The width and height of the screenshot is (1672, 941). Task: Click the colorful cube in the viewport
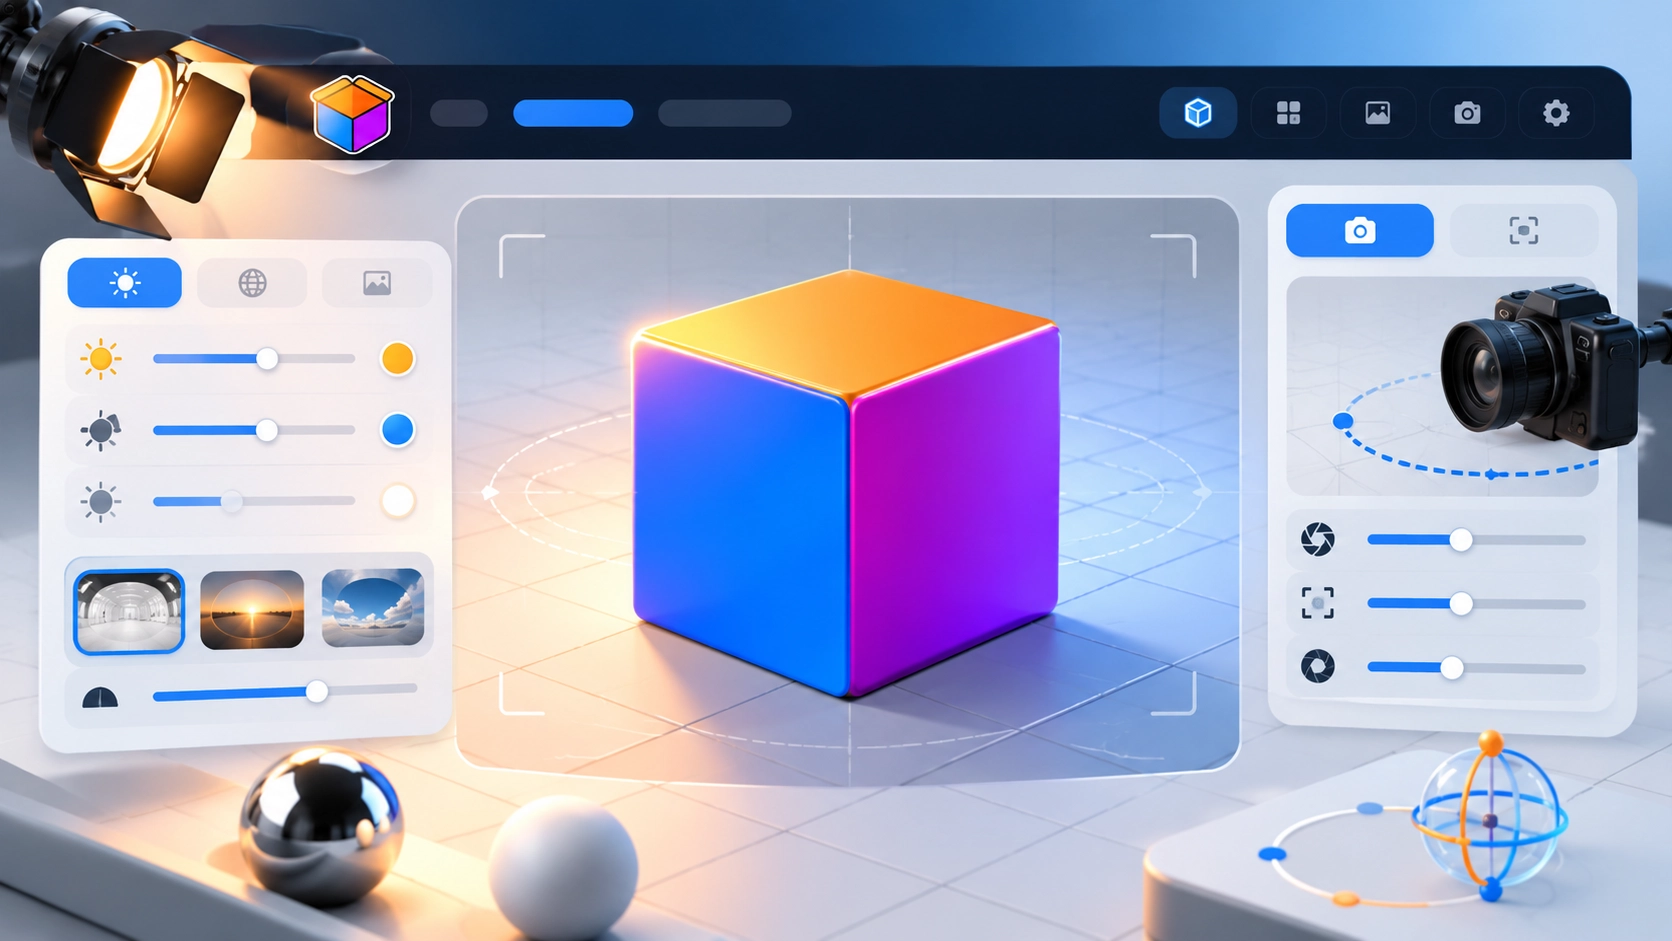point(846,483)
